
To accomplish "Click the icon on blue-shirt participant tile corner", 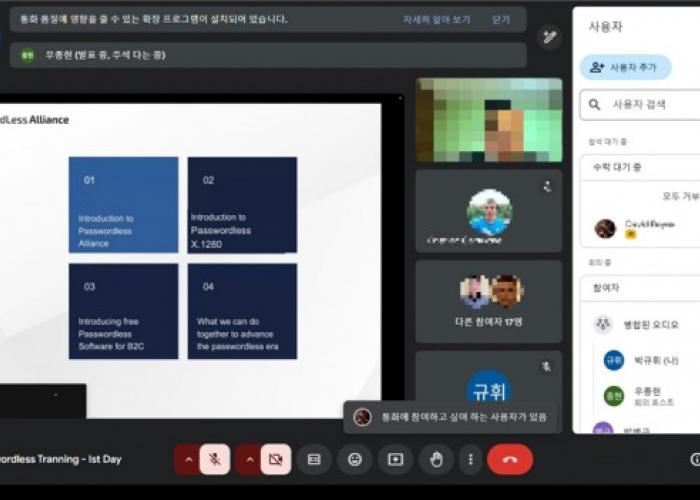I will (547, 186).
